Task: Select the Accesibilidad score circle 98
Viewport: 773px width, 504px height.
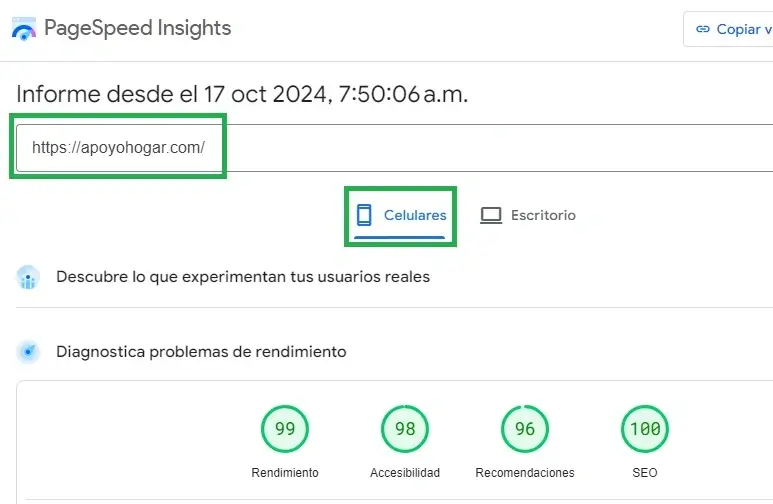Action: point(405,429)
